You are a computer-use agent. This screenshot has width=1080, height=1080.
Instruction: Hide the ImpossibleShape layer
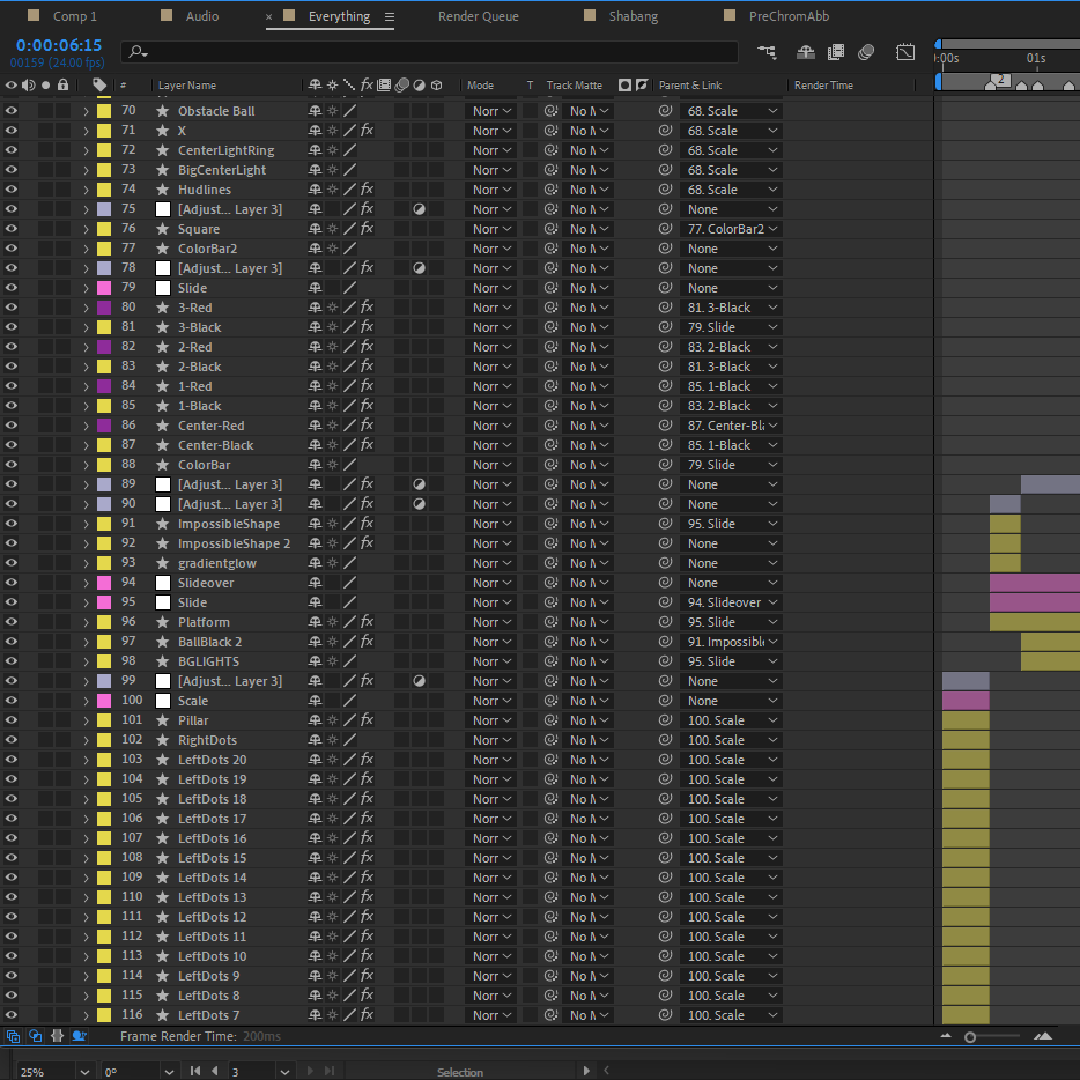pos(11,523)
